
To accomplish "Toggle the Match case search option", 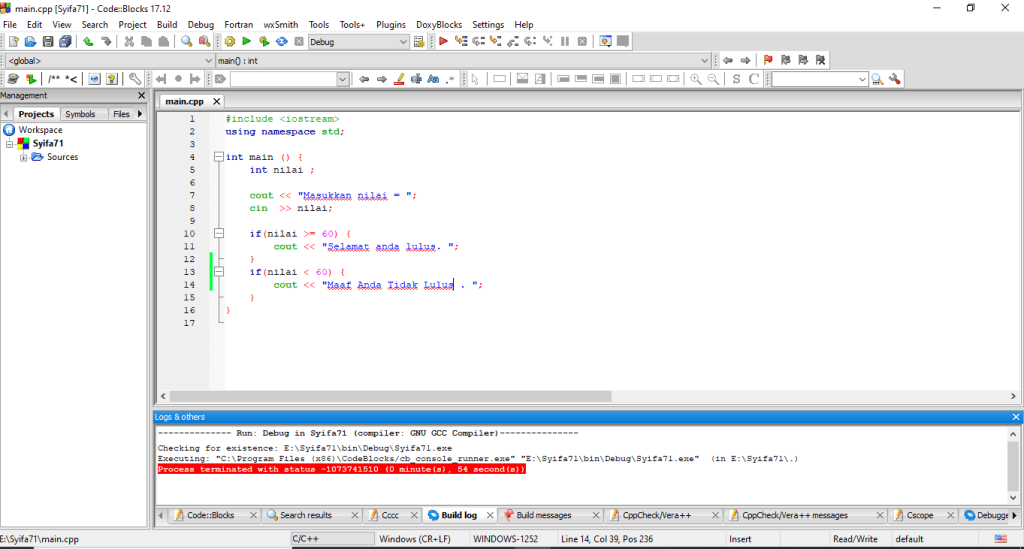I will (433, 79).
